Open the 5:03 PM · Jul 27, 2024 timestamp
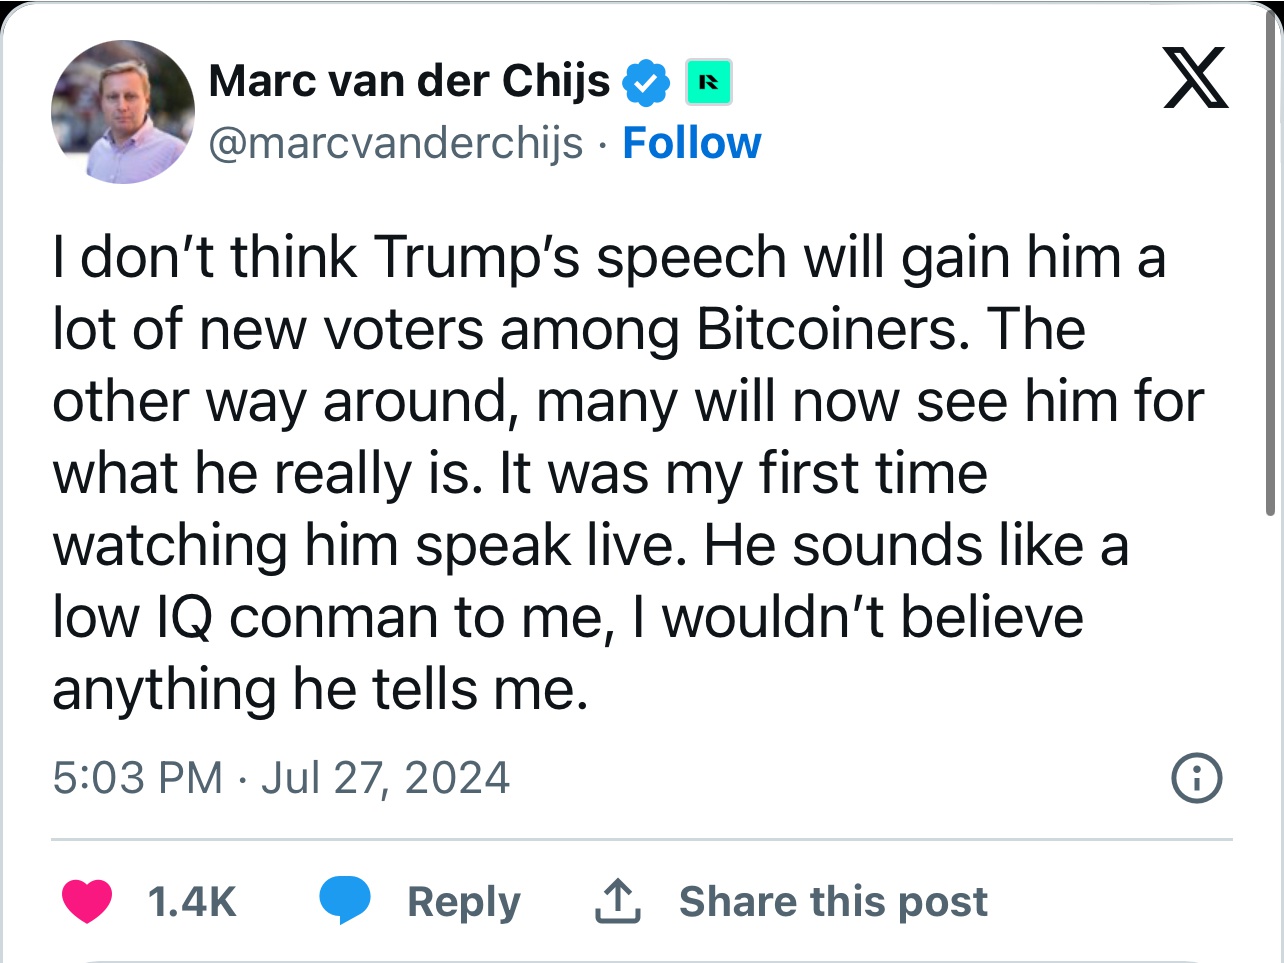 281,778
